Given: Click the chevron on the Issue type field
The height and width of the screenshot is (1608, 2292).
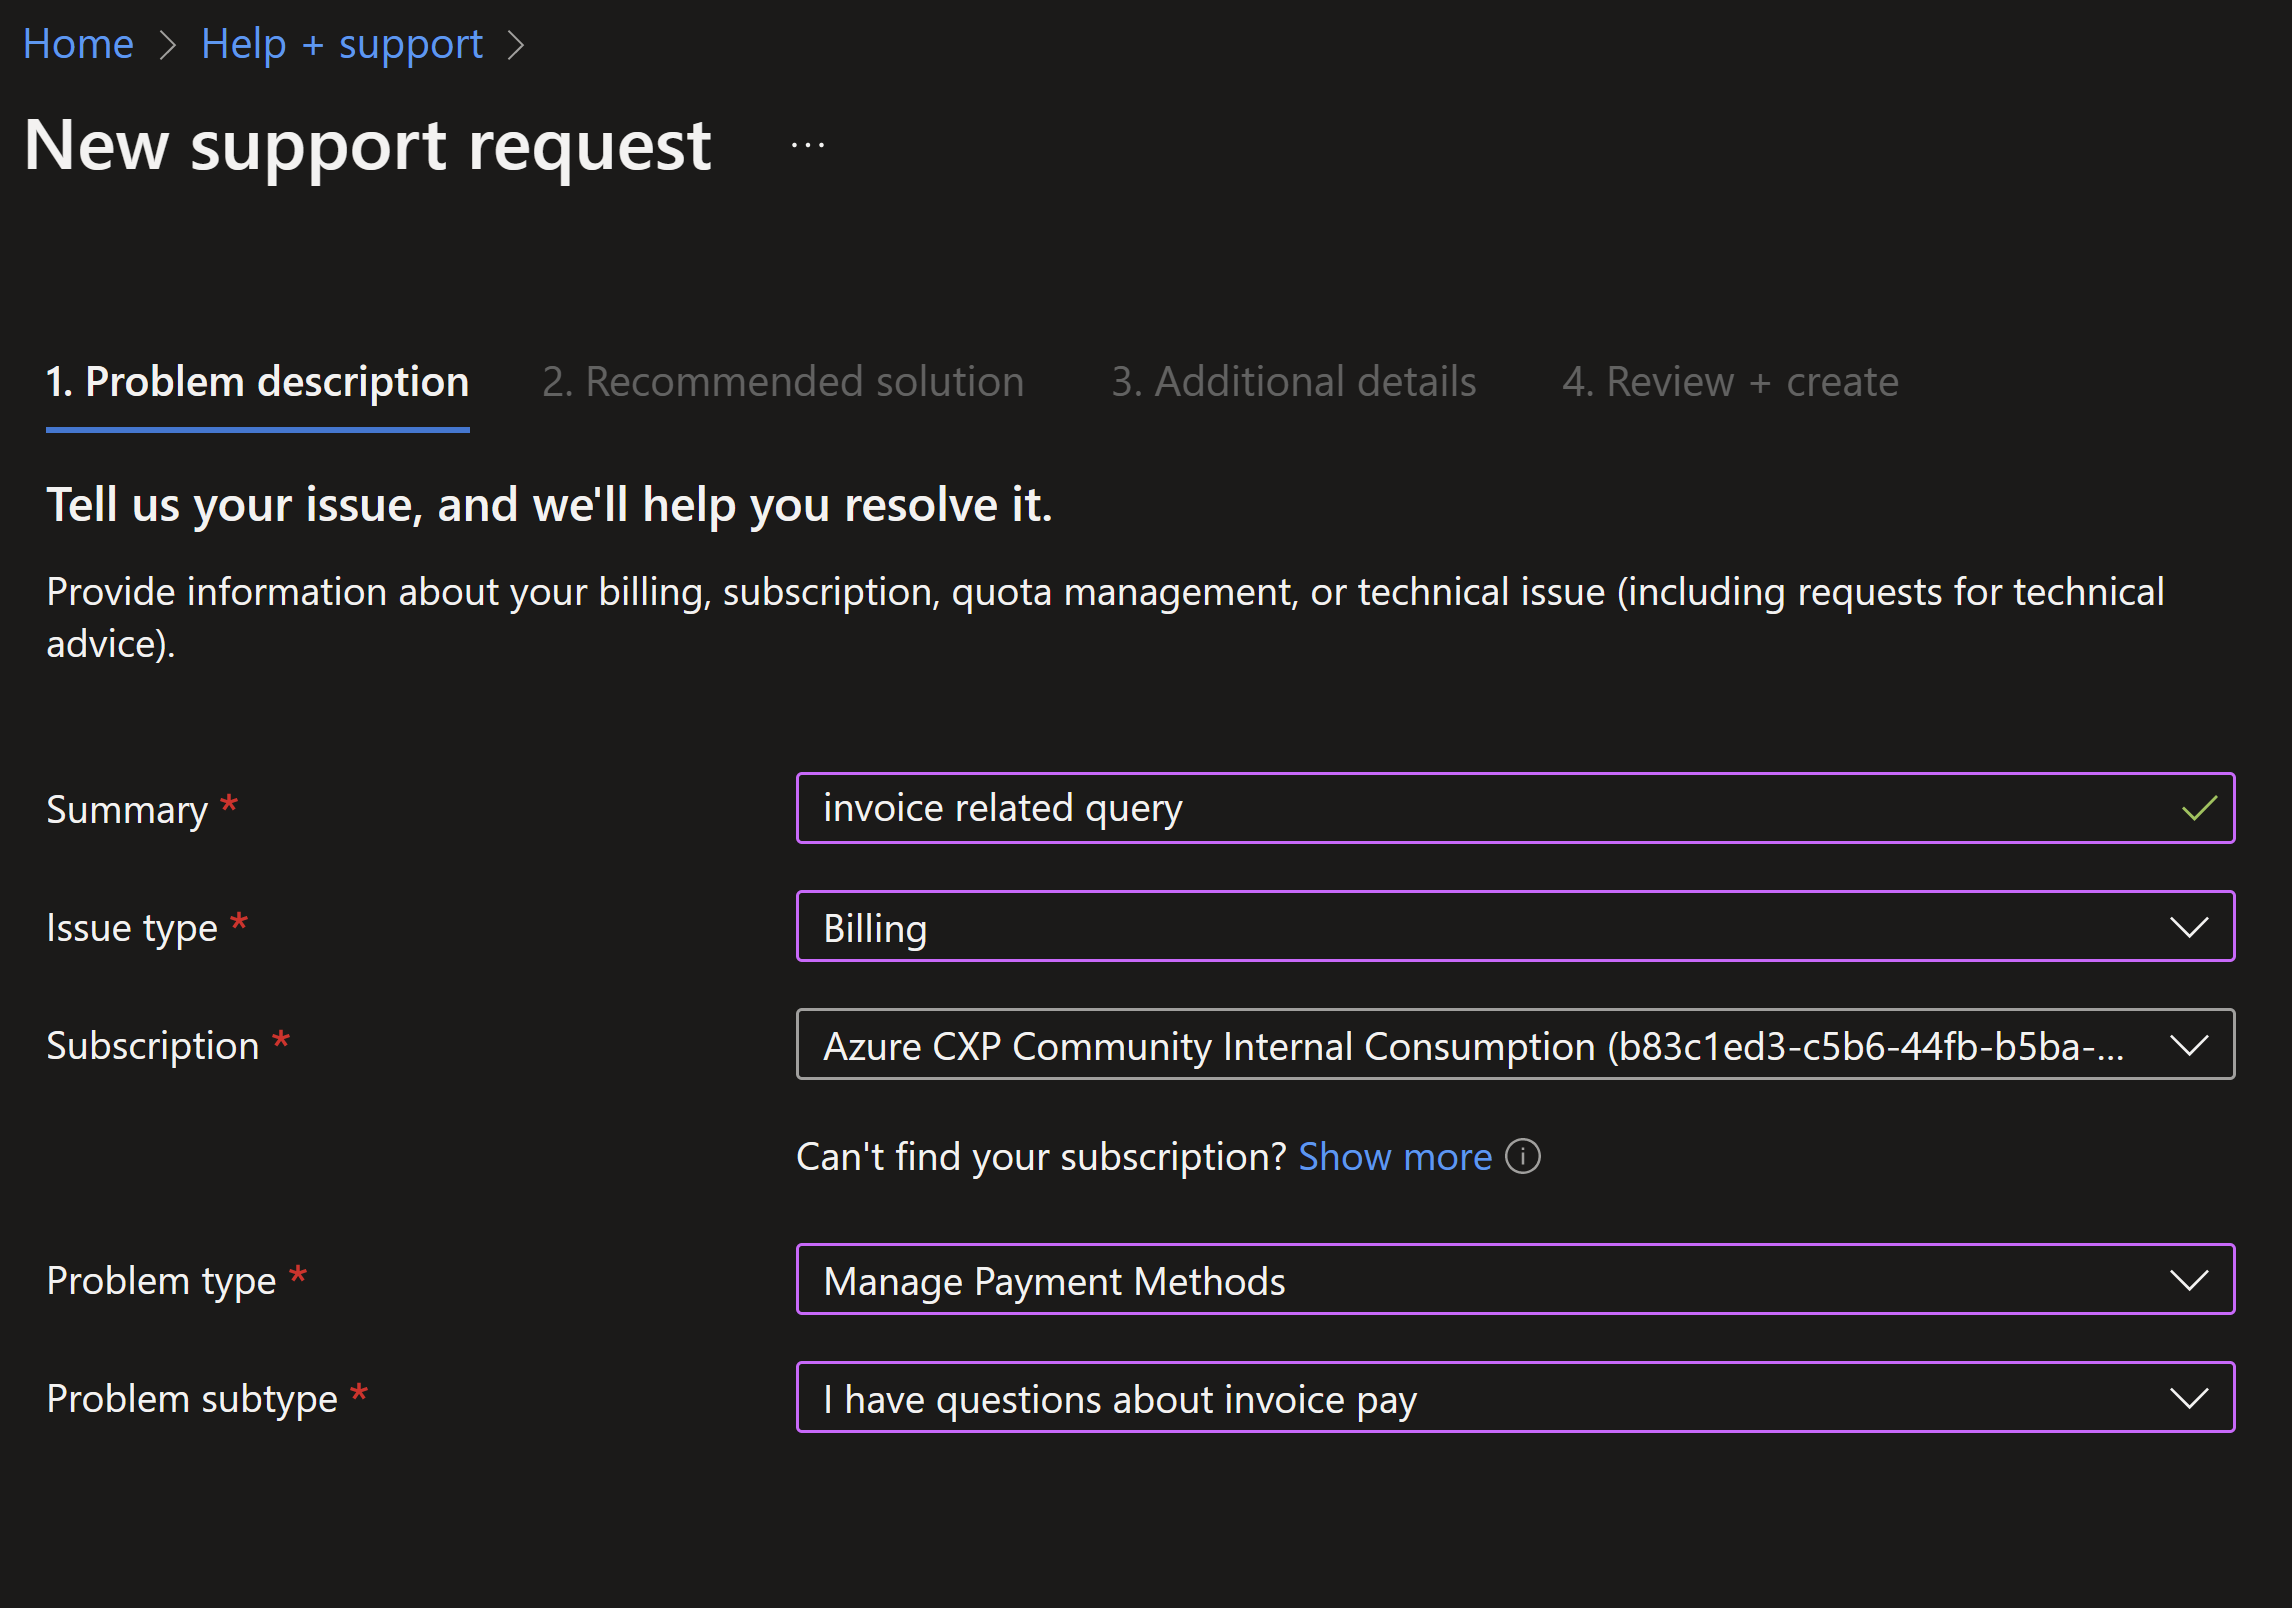Looking at the screenshot, I should (x=2189, y=926).
